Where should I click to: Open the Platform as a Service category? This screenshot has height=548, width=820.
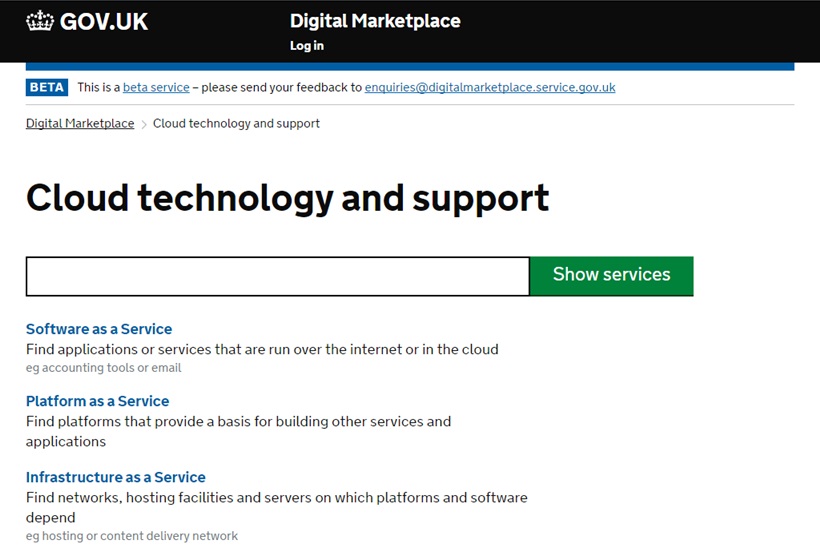97,401
